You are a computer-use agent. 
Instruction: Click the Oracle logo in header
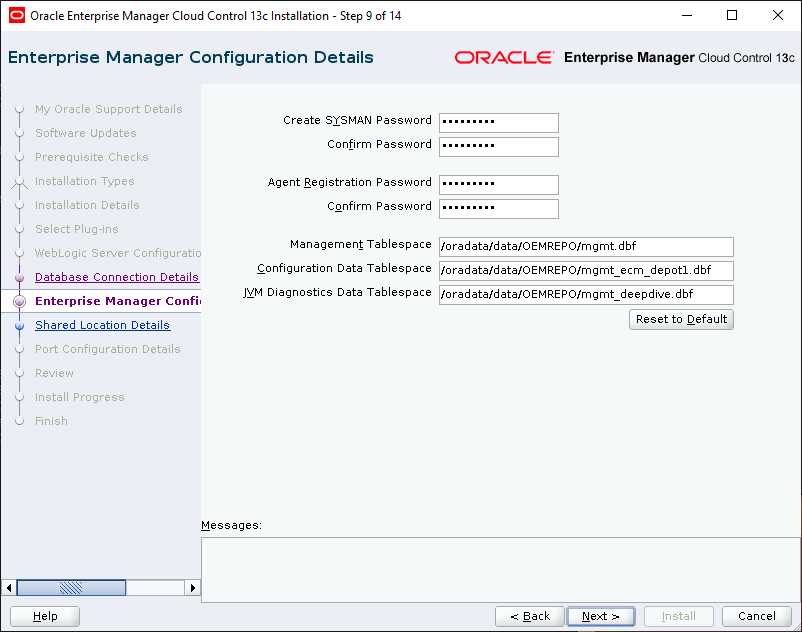(504, 57)
